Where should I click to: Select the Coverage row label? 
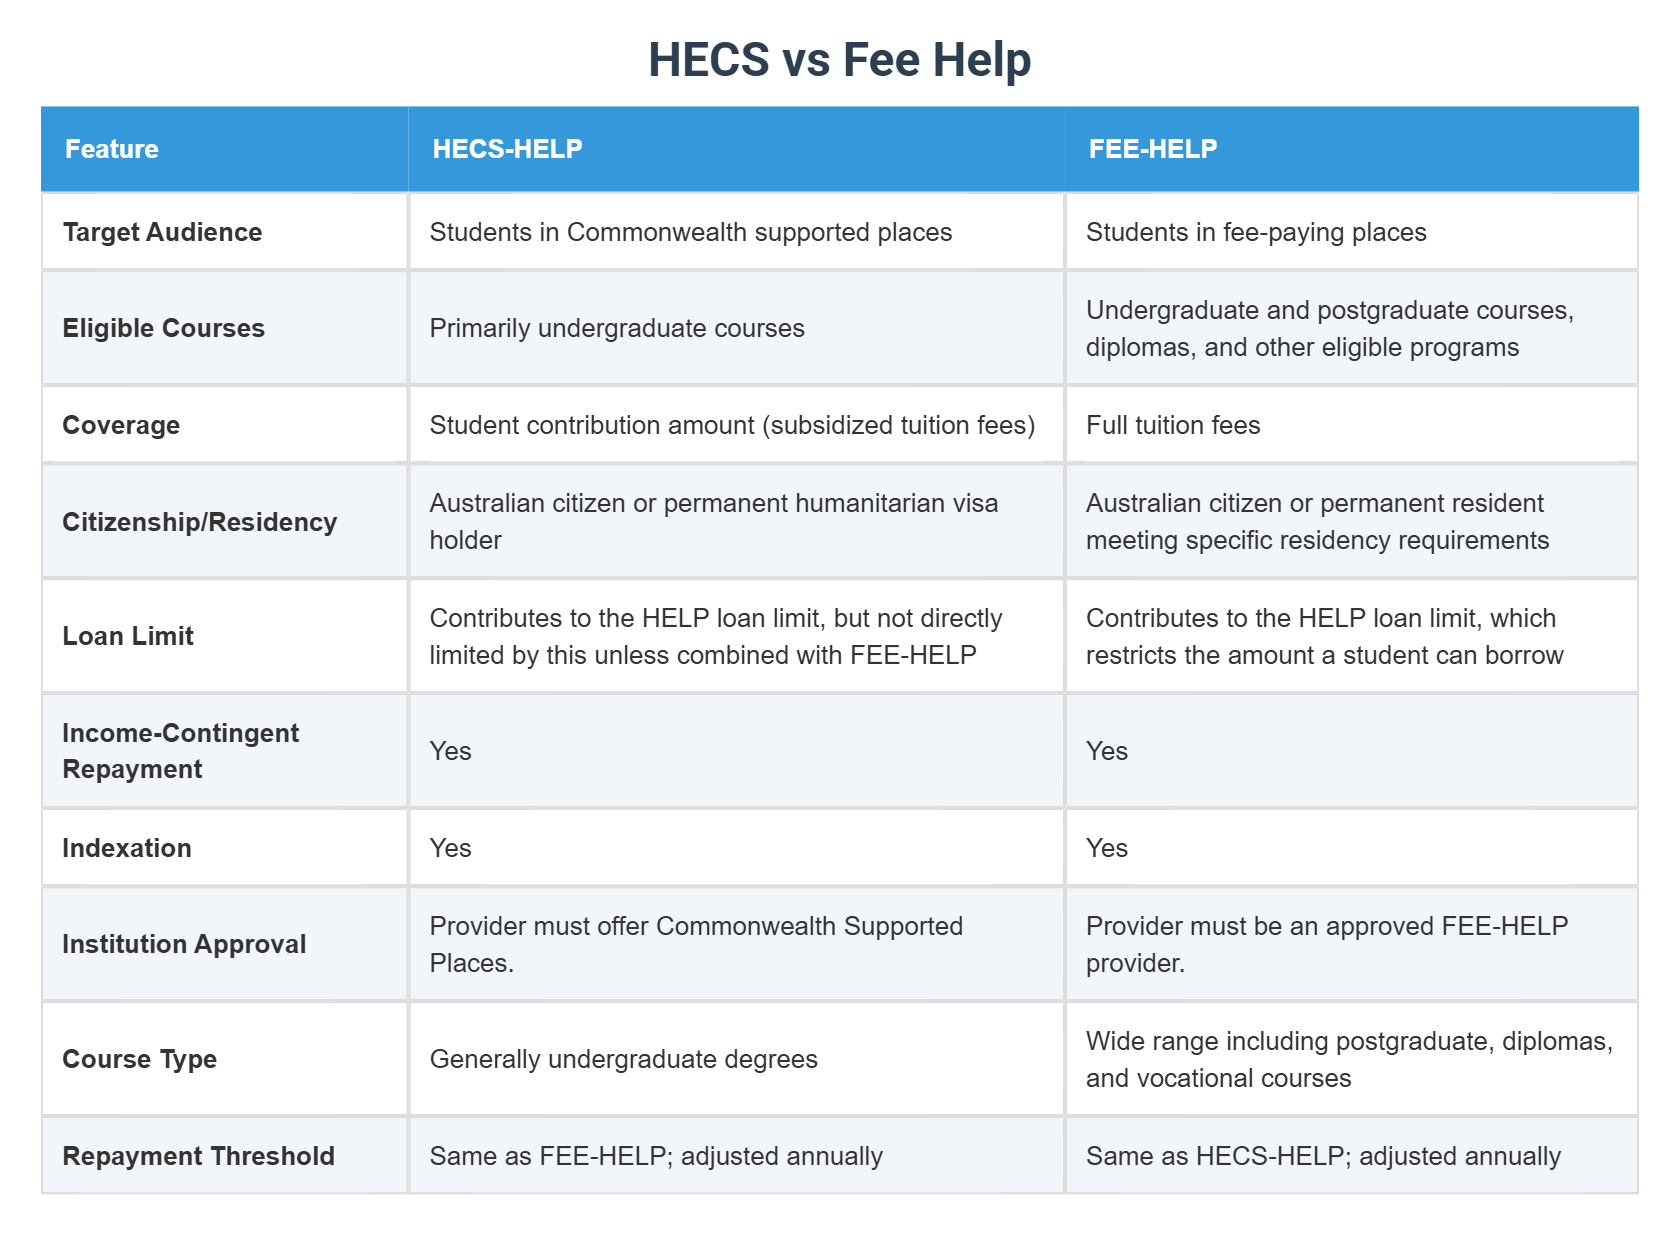[x=121, y=425]
